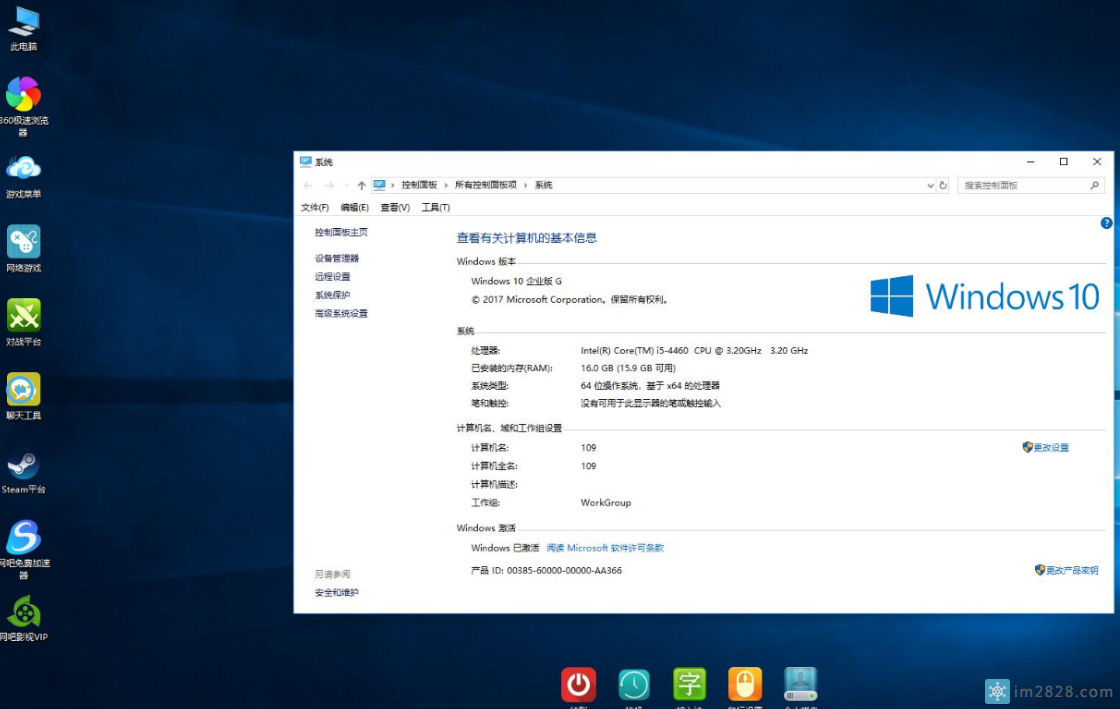Click the 设备管理器 link in sidebar
Image resolution: width=1120 pixels, height=709 pixels.
pyautogui.click(x=337, y=258)
